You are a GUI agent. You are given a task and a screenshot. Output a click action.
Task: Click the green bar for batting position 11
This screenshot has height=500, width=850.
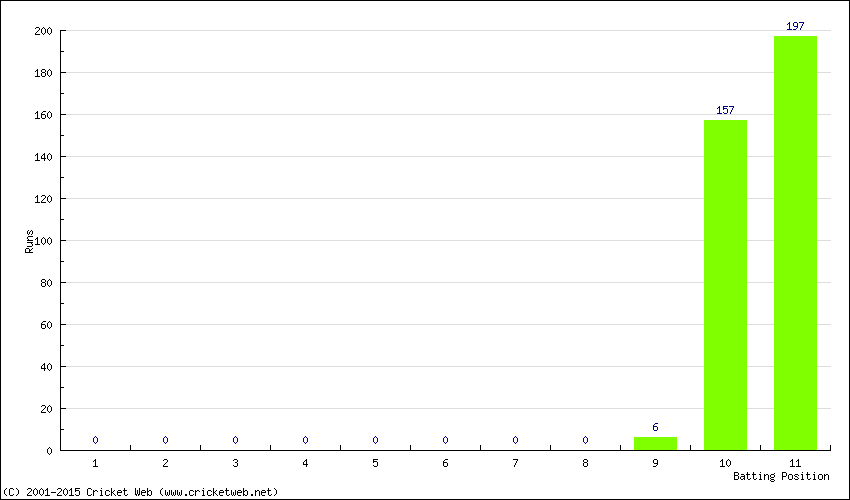point(795,243)
